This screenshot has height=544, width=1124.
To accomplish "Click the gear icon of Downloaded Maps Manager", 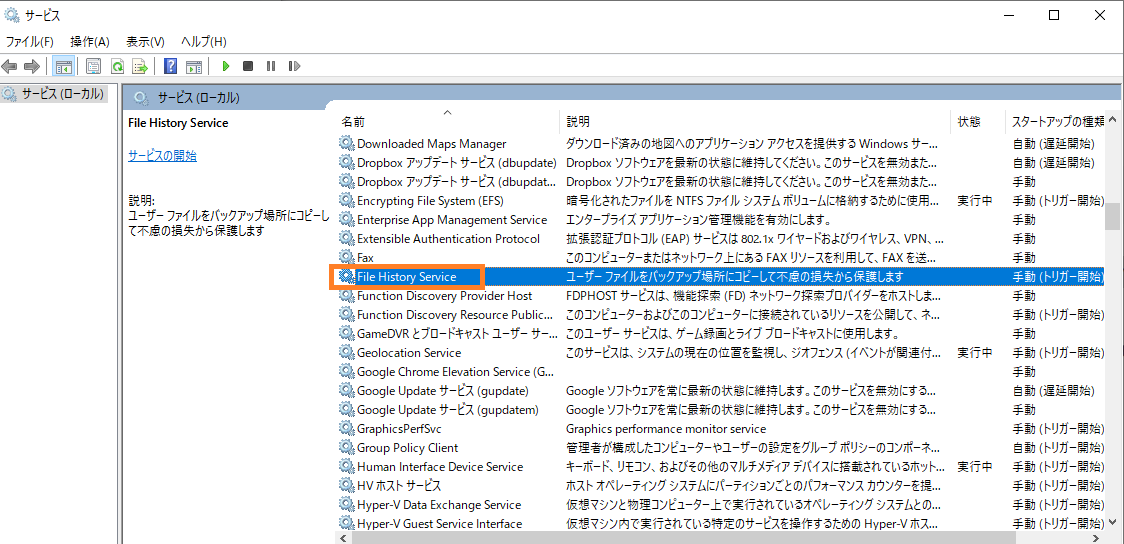I will 347,143.
